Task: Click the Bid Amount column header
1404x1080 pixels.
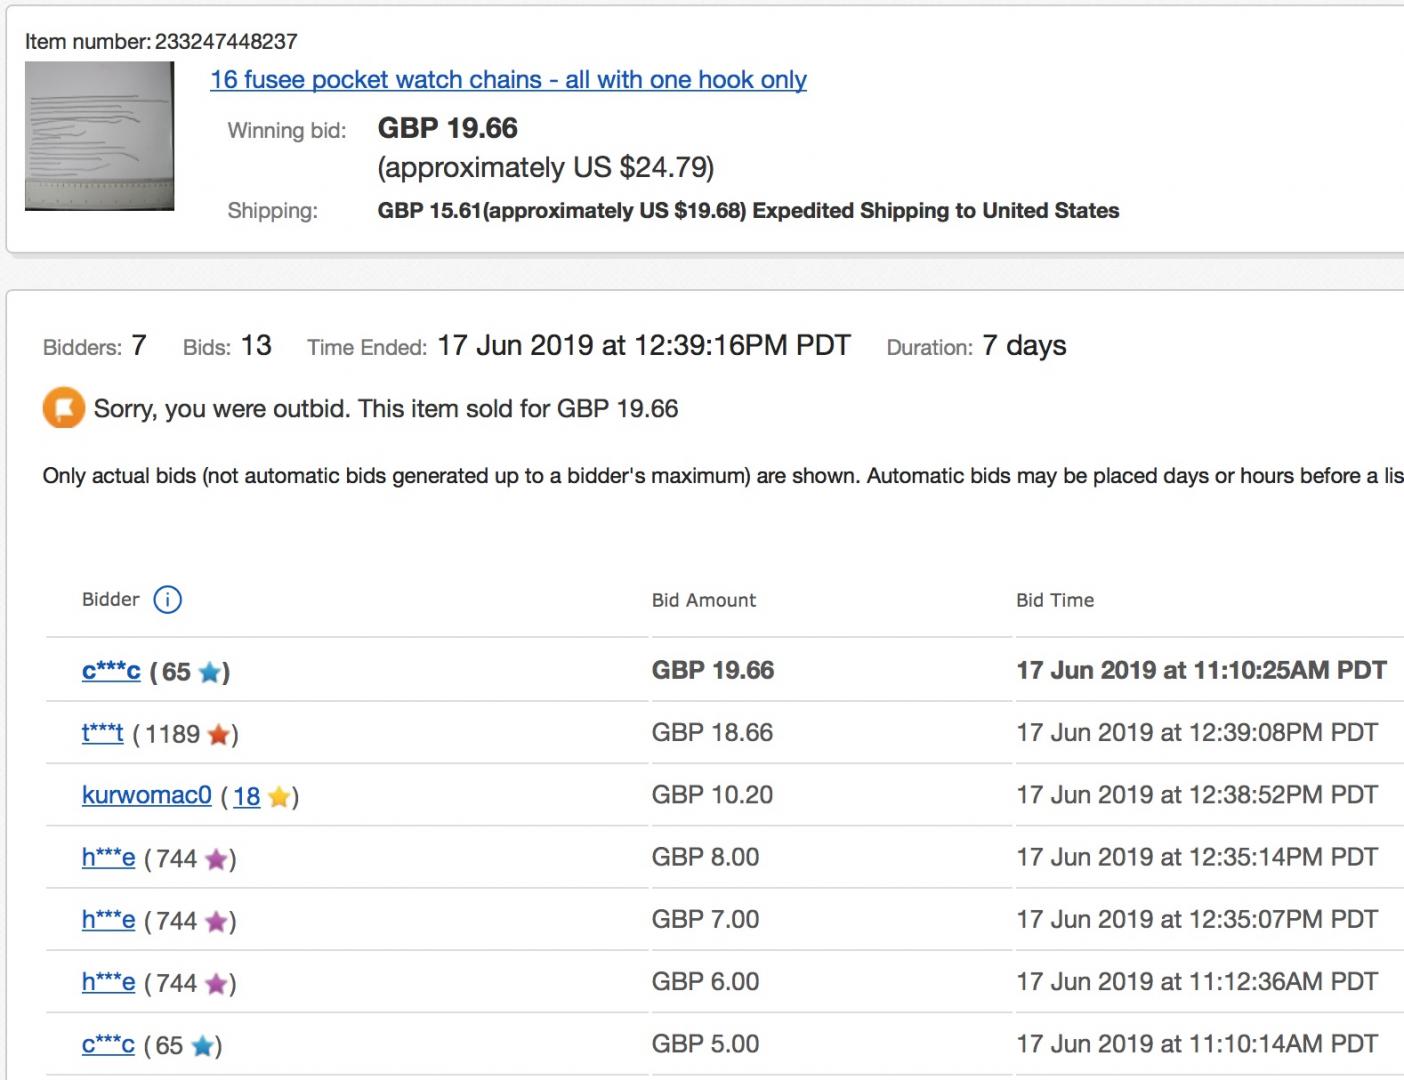Action: [x=704, y=600]
